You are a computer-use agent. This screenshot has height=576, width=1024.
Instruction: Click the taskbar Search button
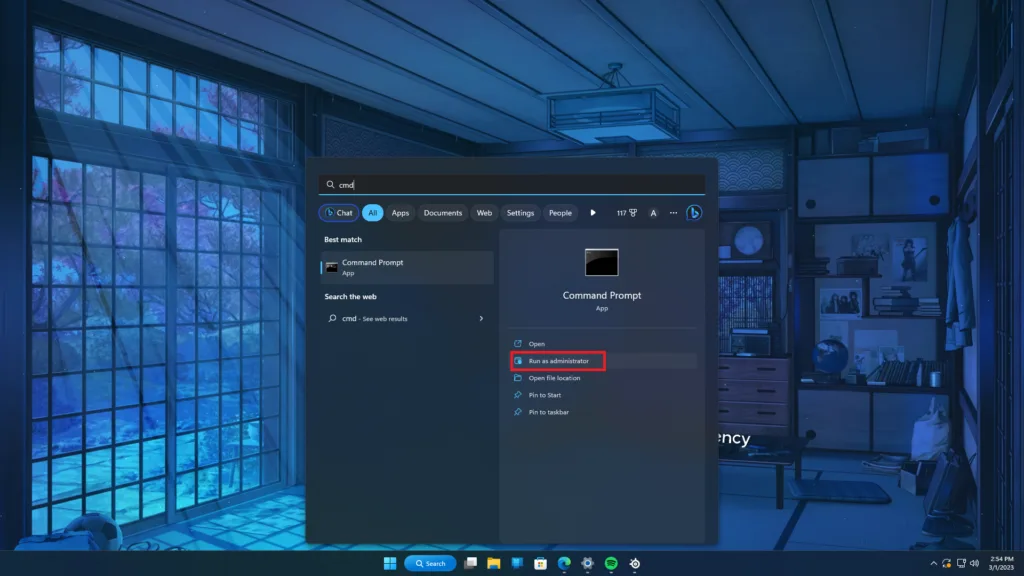(430, 563)
